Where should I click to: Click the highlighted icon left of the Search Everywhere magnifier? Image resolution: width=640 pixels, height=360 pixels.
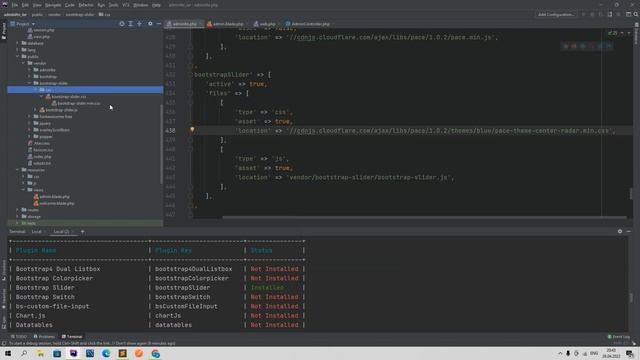coord(629,14)
